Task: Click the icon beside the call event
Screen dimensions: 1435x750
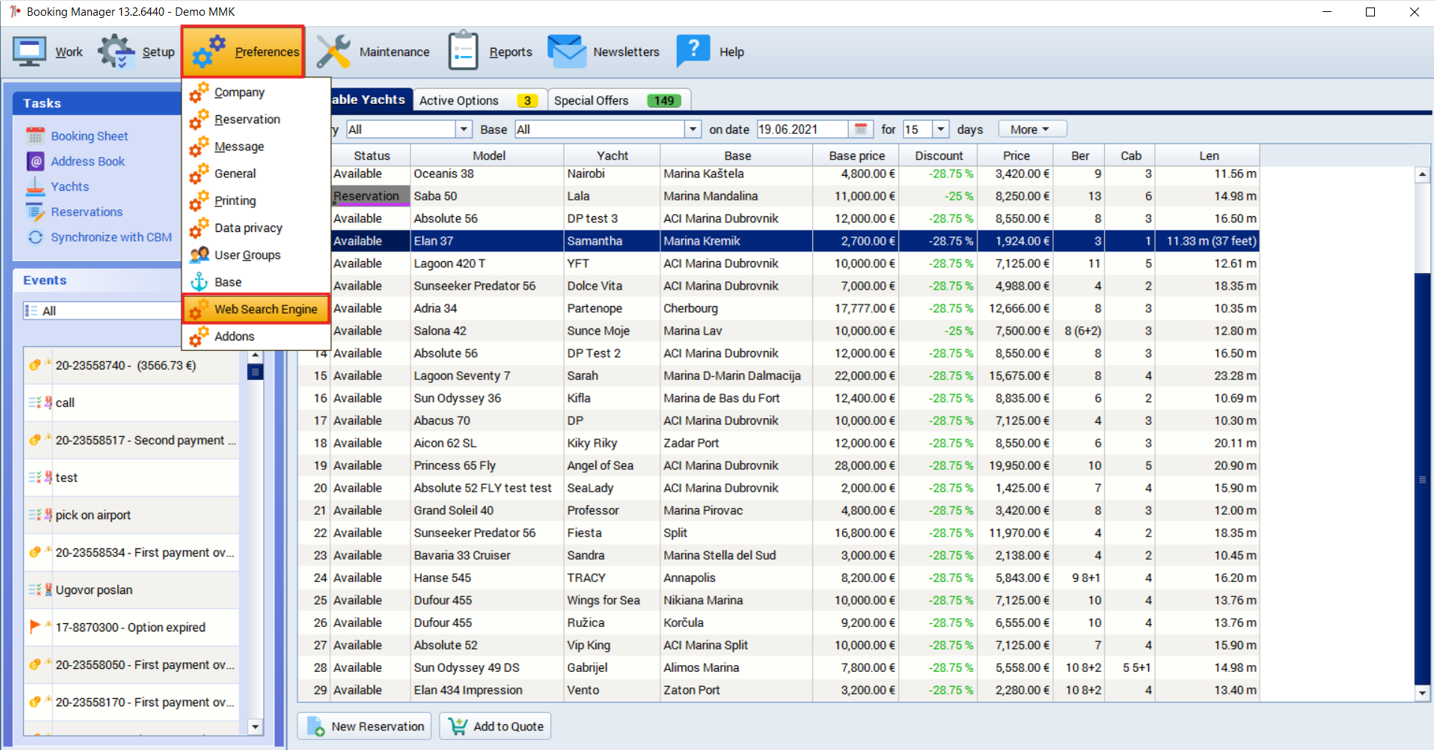Action: click(x=40, y=402)
